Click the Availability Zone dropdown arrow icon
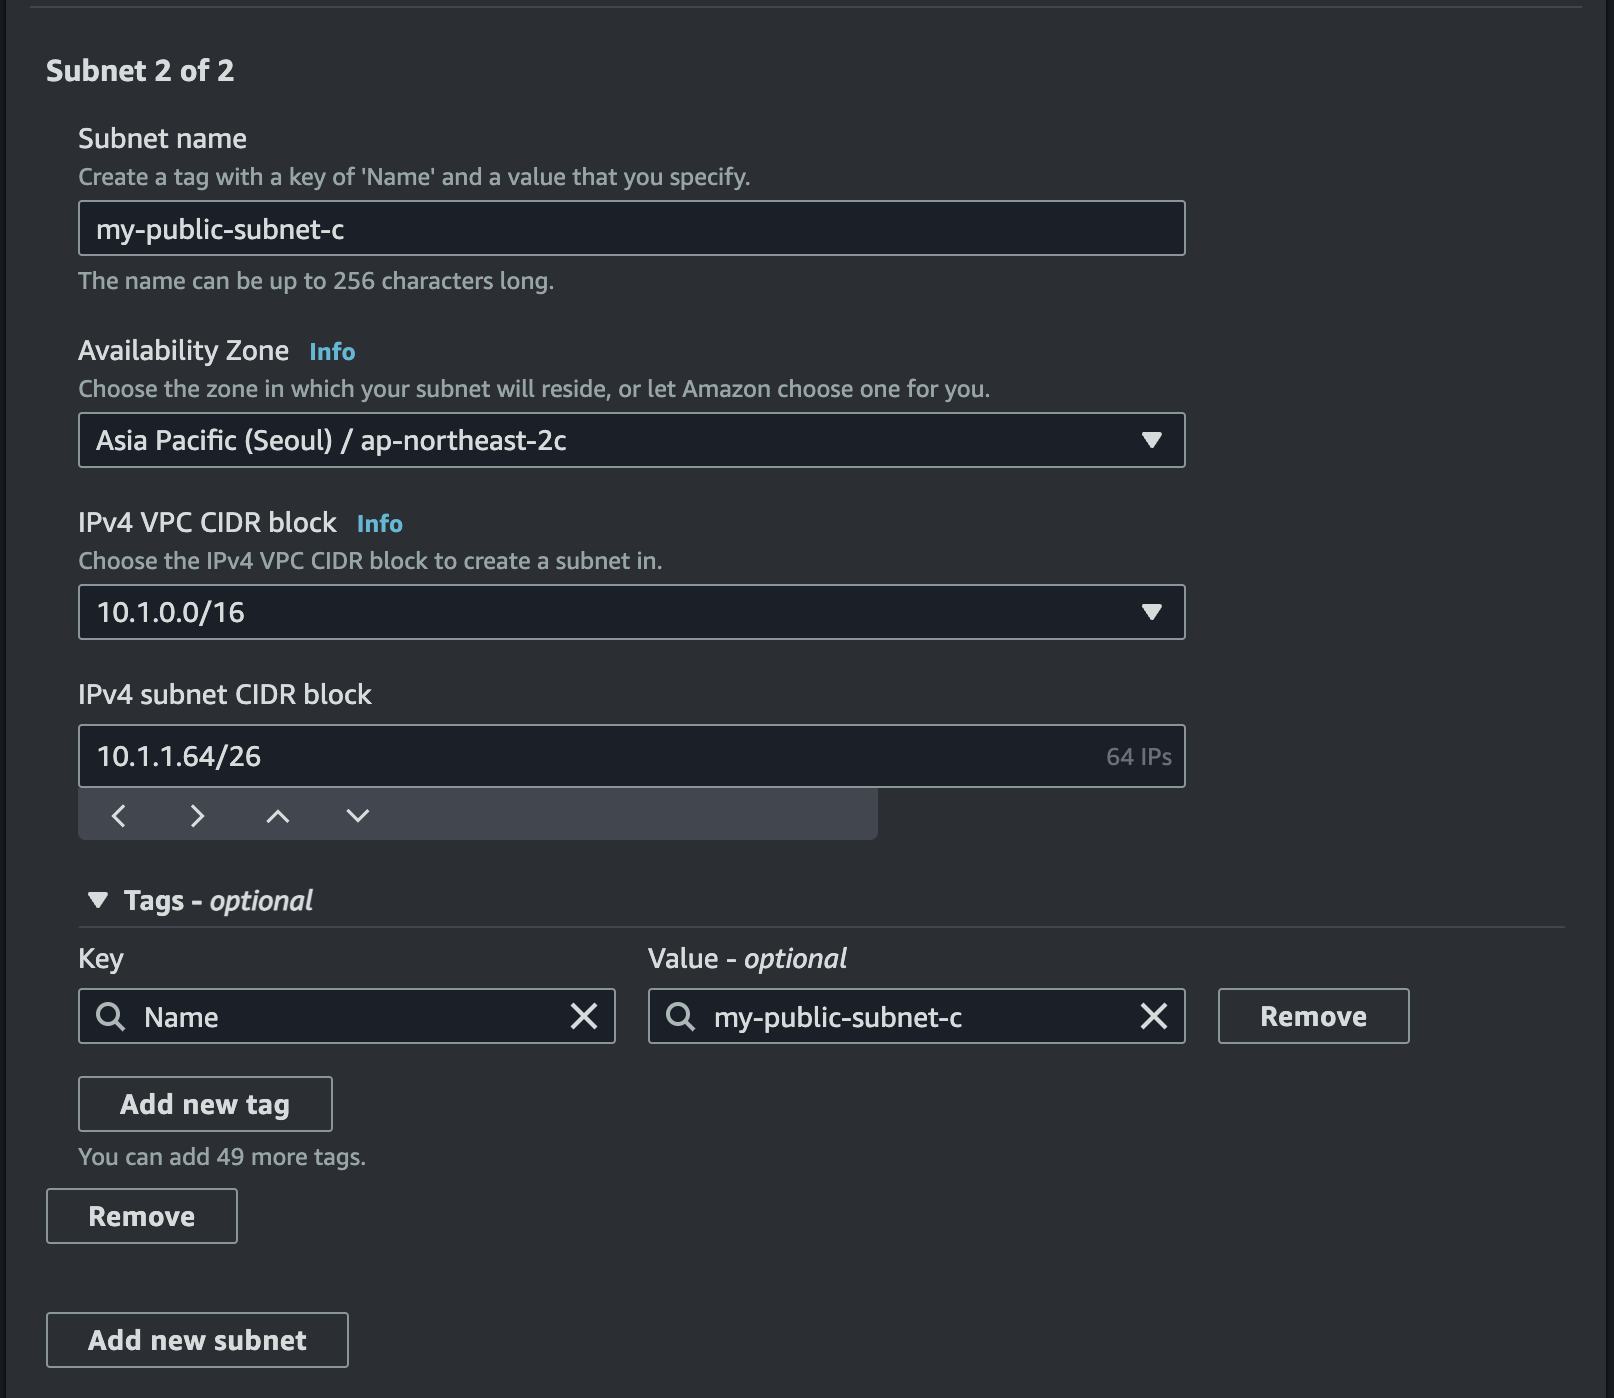1614x1398 pixels. pos(1152,440)
